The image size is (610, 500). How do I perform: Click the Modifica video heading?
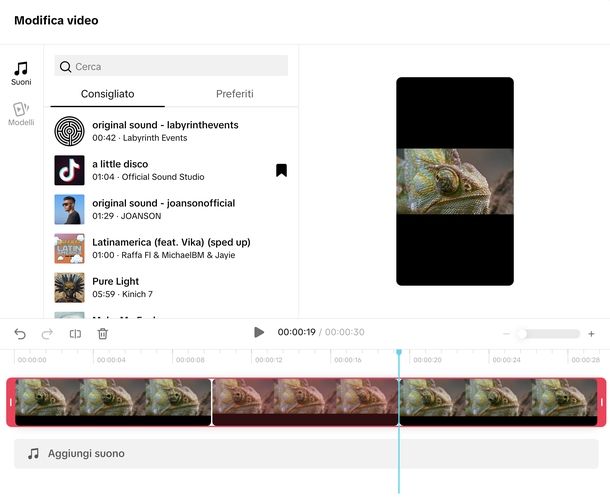pyautogui.click(x=56, y=20)
